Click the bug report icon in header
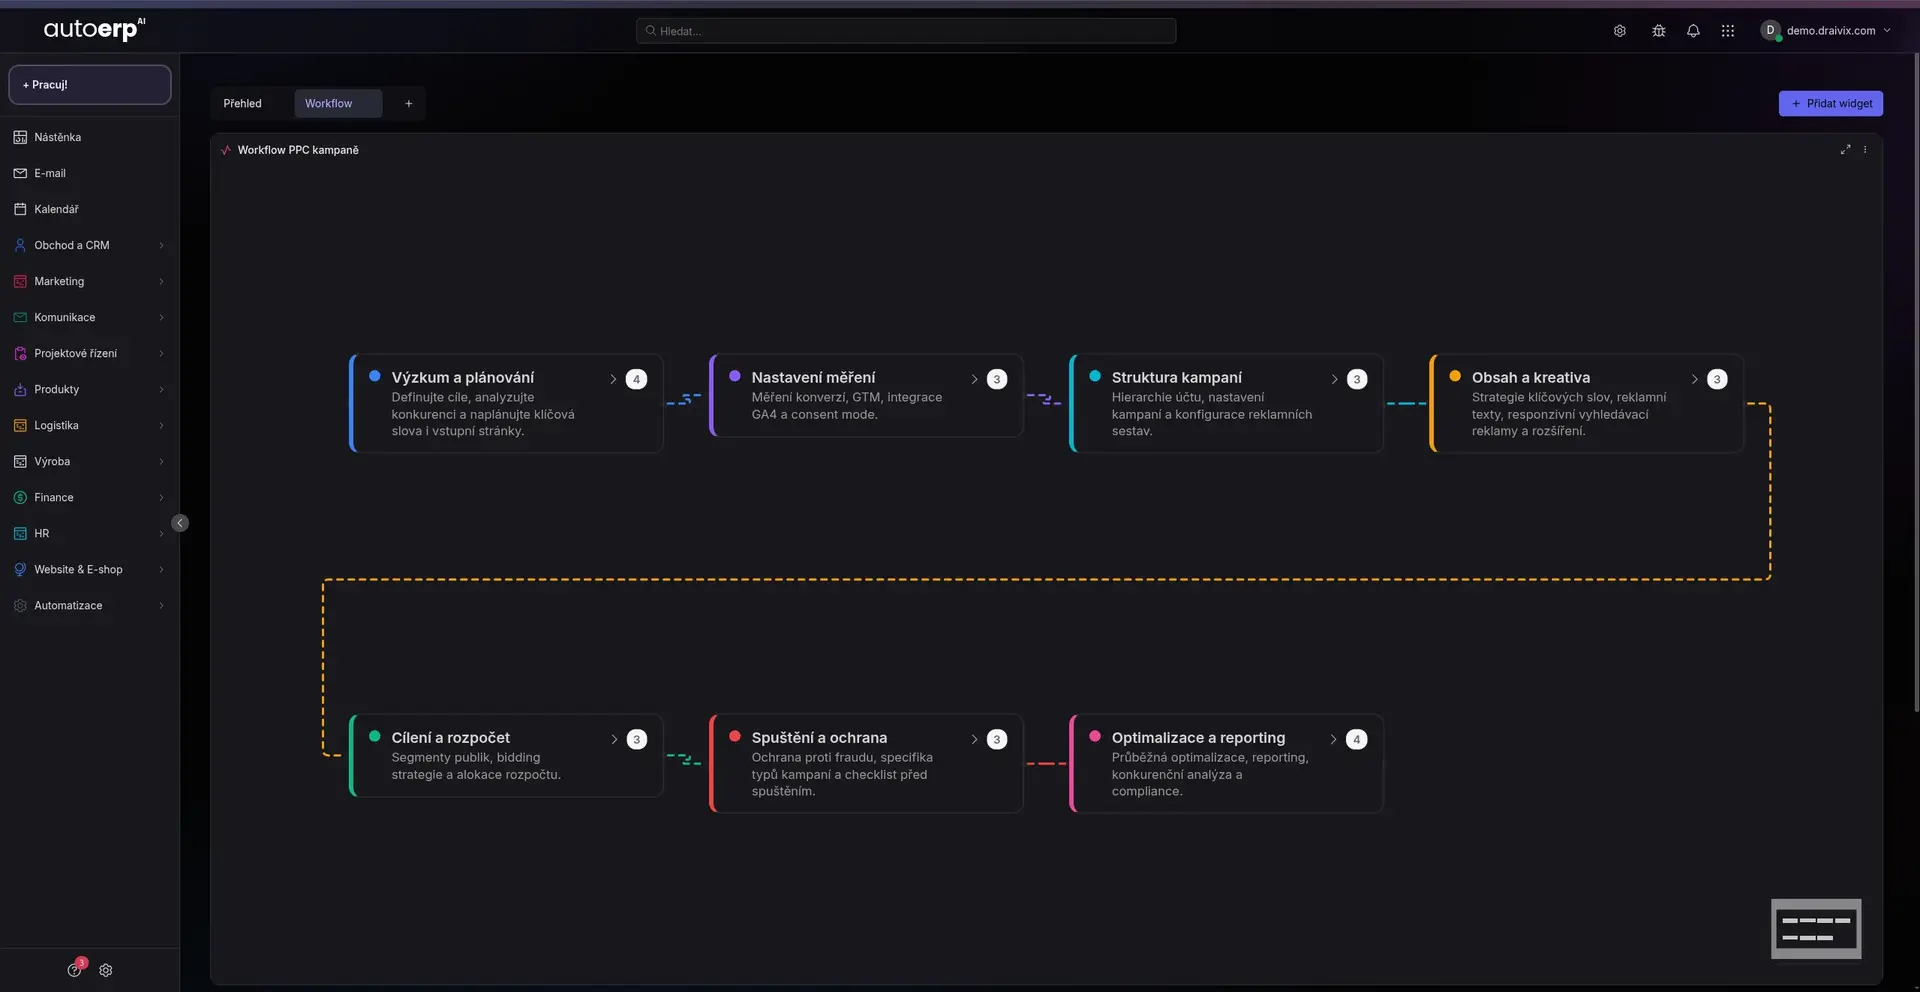The height and width of the screenshot is (992, 1920). (x=1658, y=31)
